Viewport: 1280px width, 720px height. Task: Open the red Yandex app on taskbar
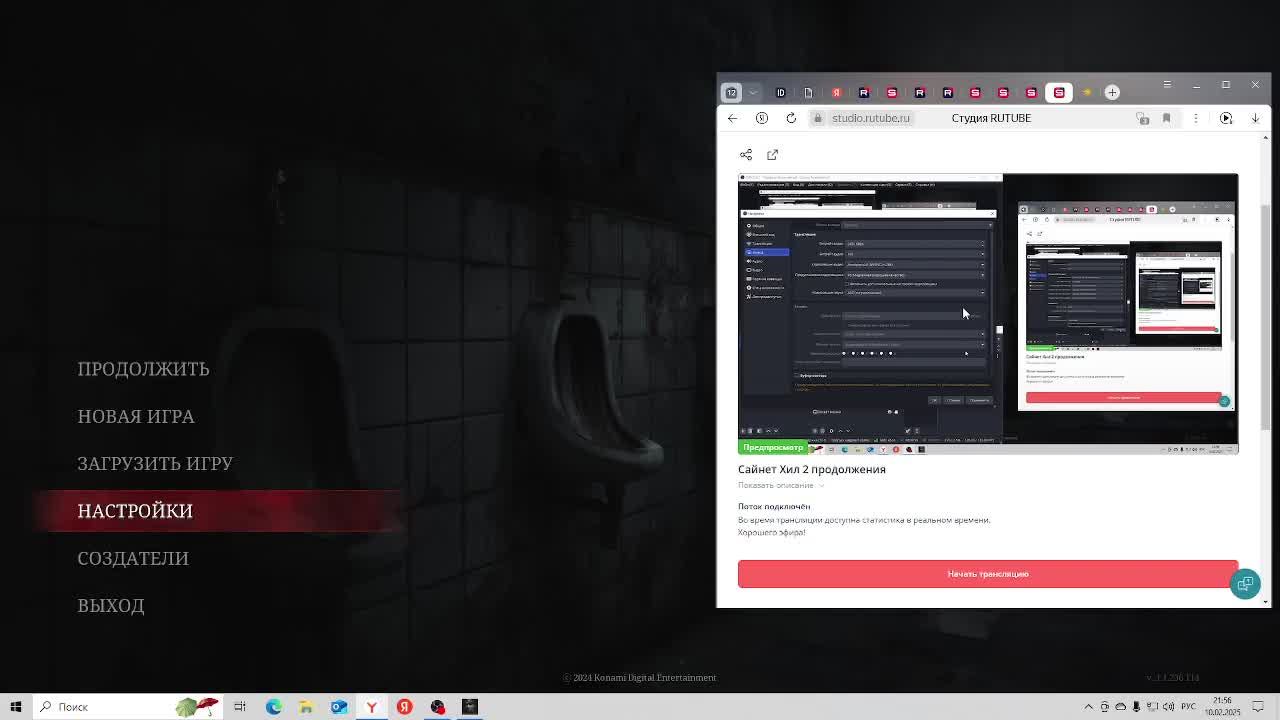point(404,707)
